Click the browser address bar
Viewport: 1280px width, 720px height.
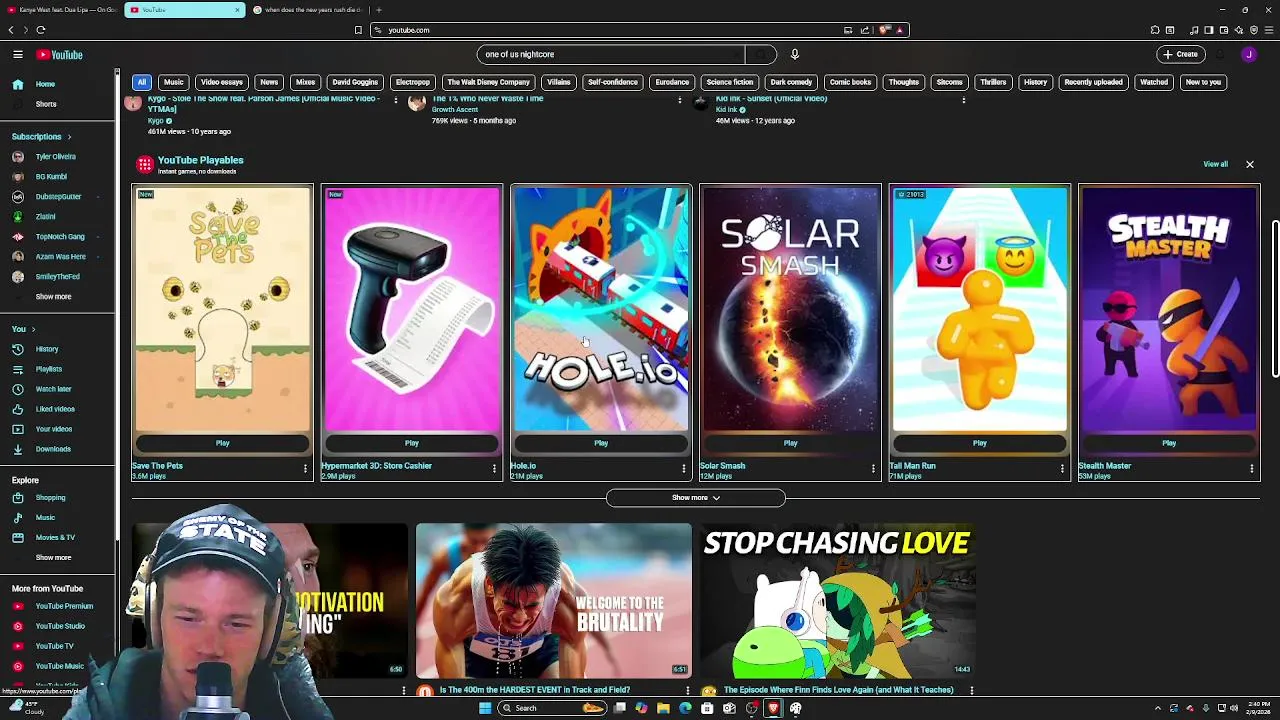click(610, 30)
